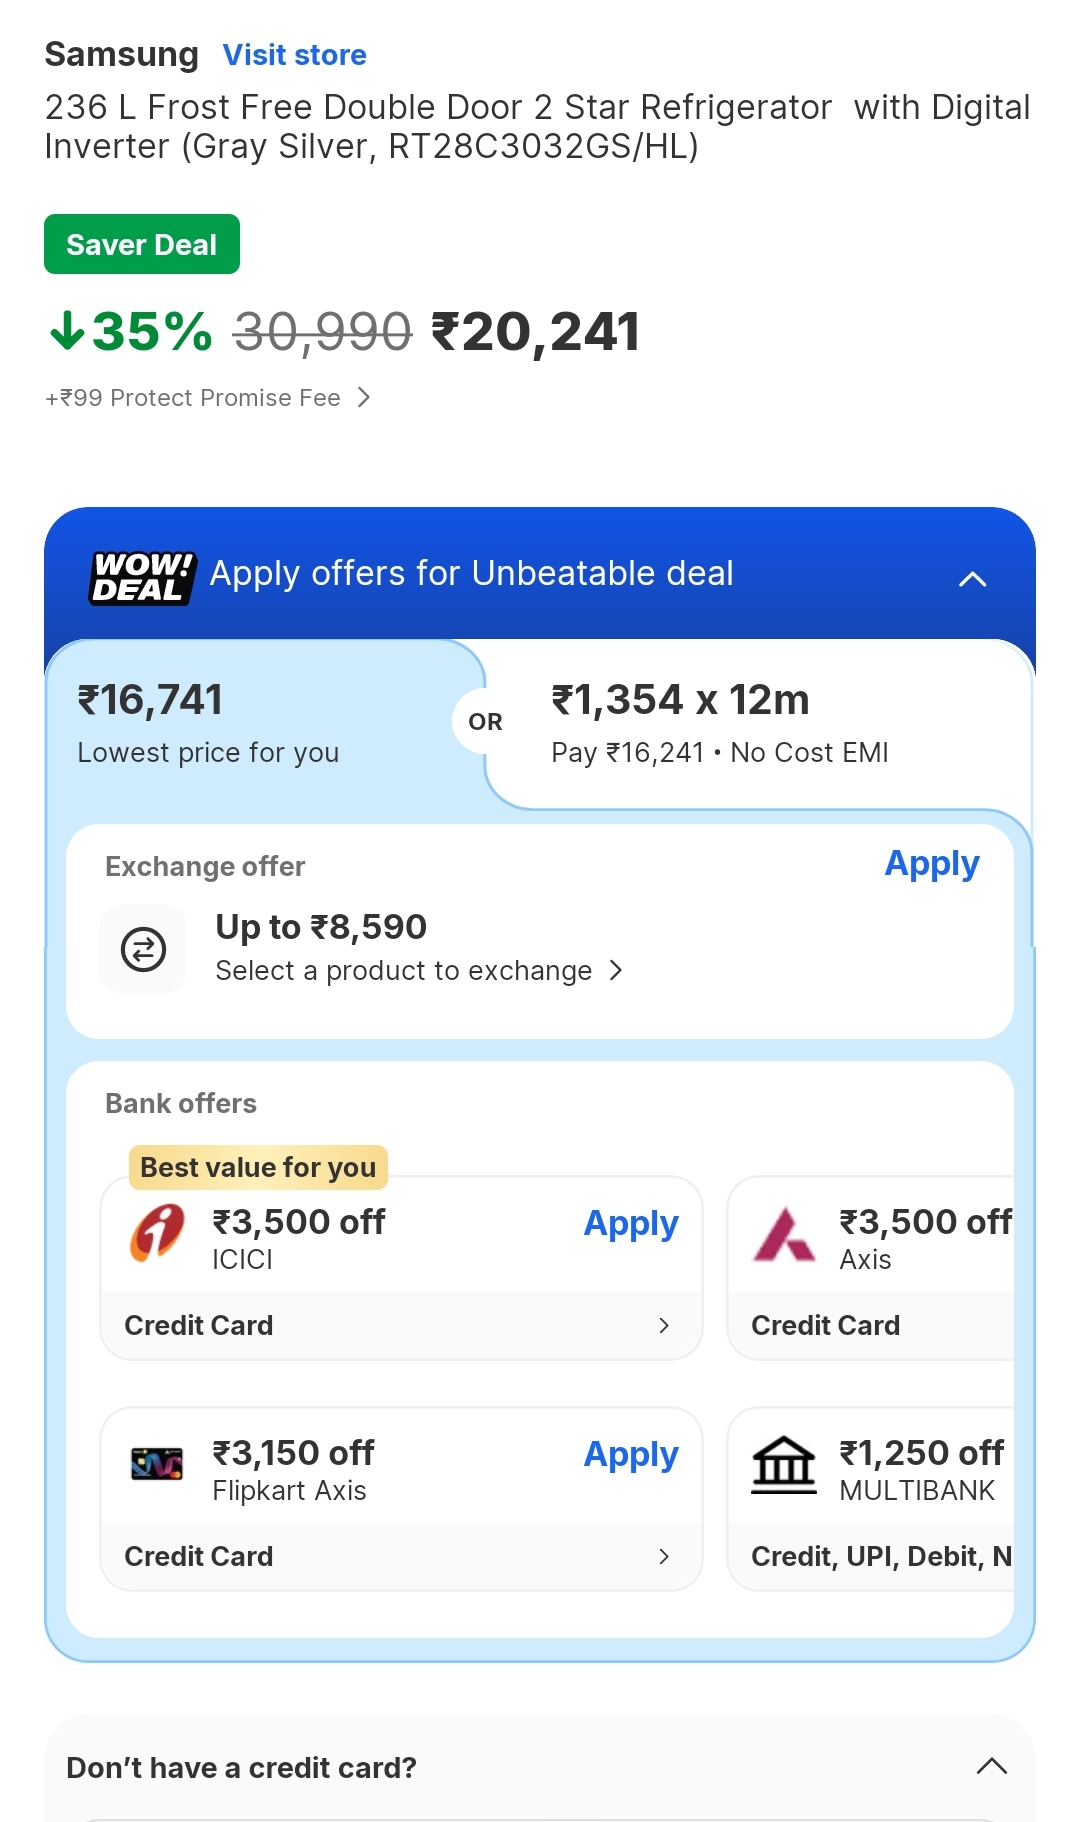Viewport: 1080px width, 1822px height.
Task: Apply the Exchange offer
Action: tap(931, 864)
